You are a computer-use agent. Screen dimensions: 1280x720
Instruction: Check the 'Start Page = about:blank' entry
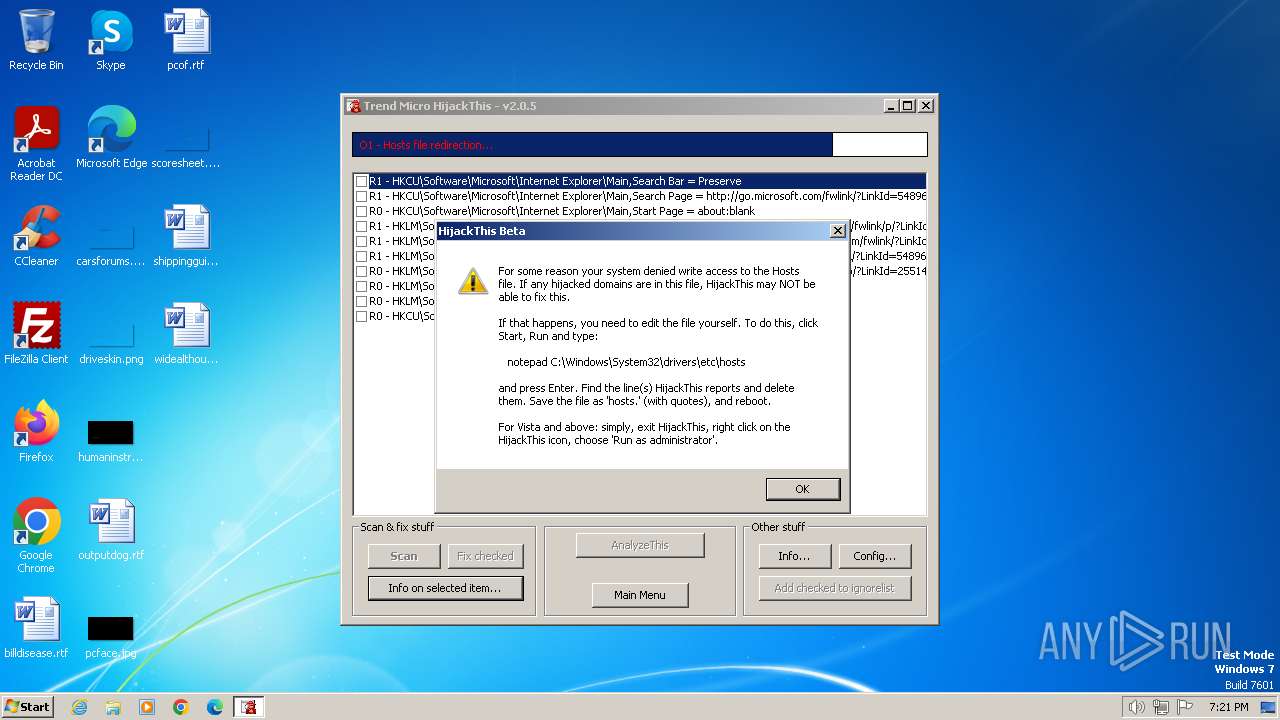coord(362,211)
